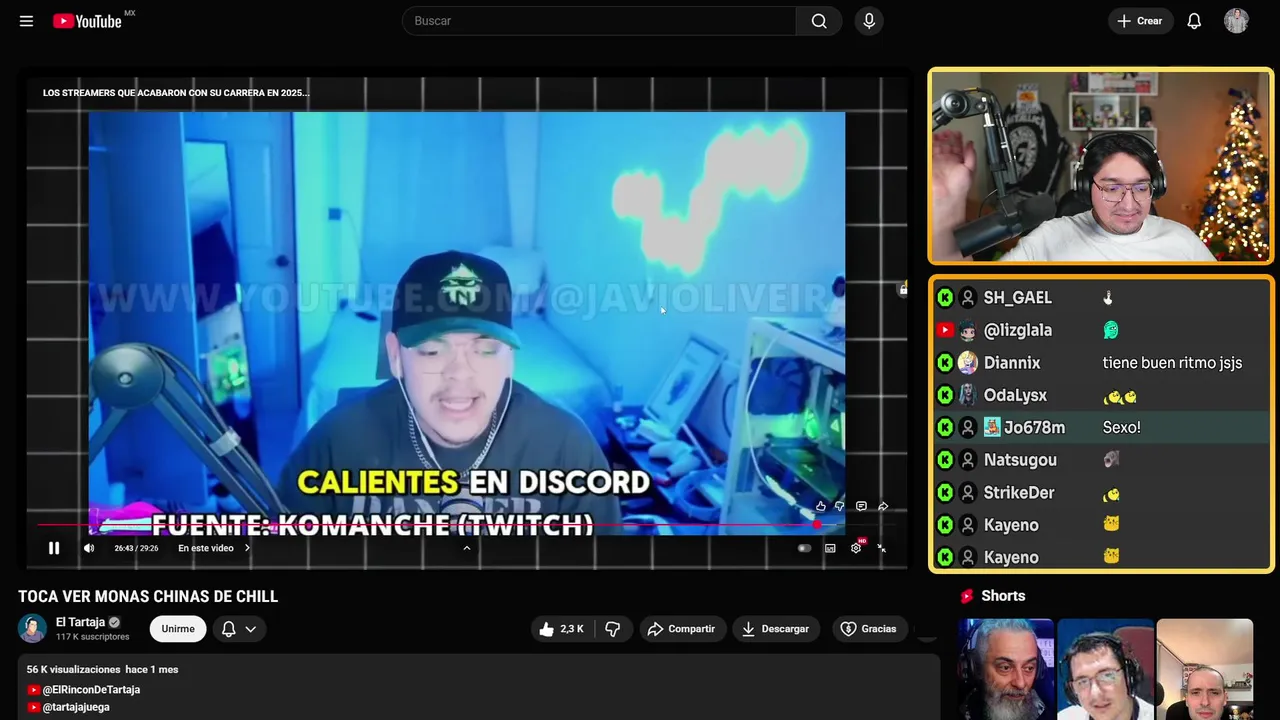Share the video with Compartir
This screenshot has width=1280, height=720.
click(x=681, y=629)
